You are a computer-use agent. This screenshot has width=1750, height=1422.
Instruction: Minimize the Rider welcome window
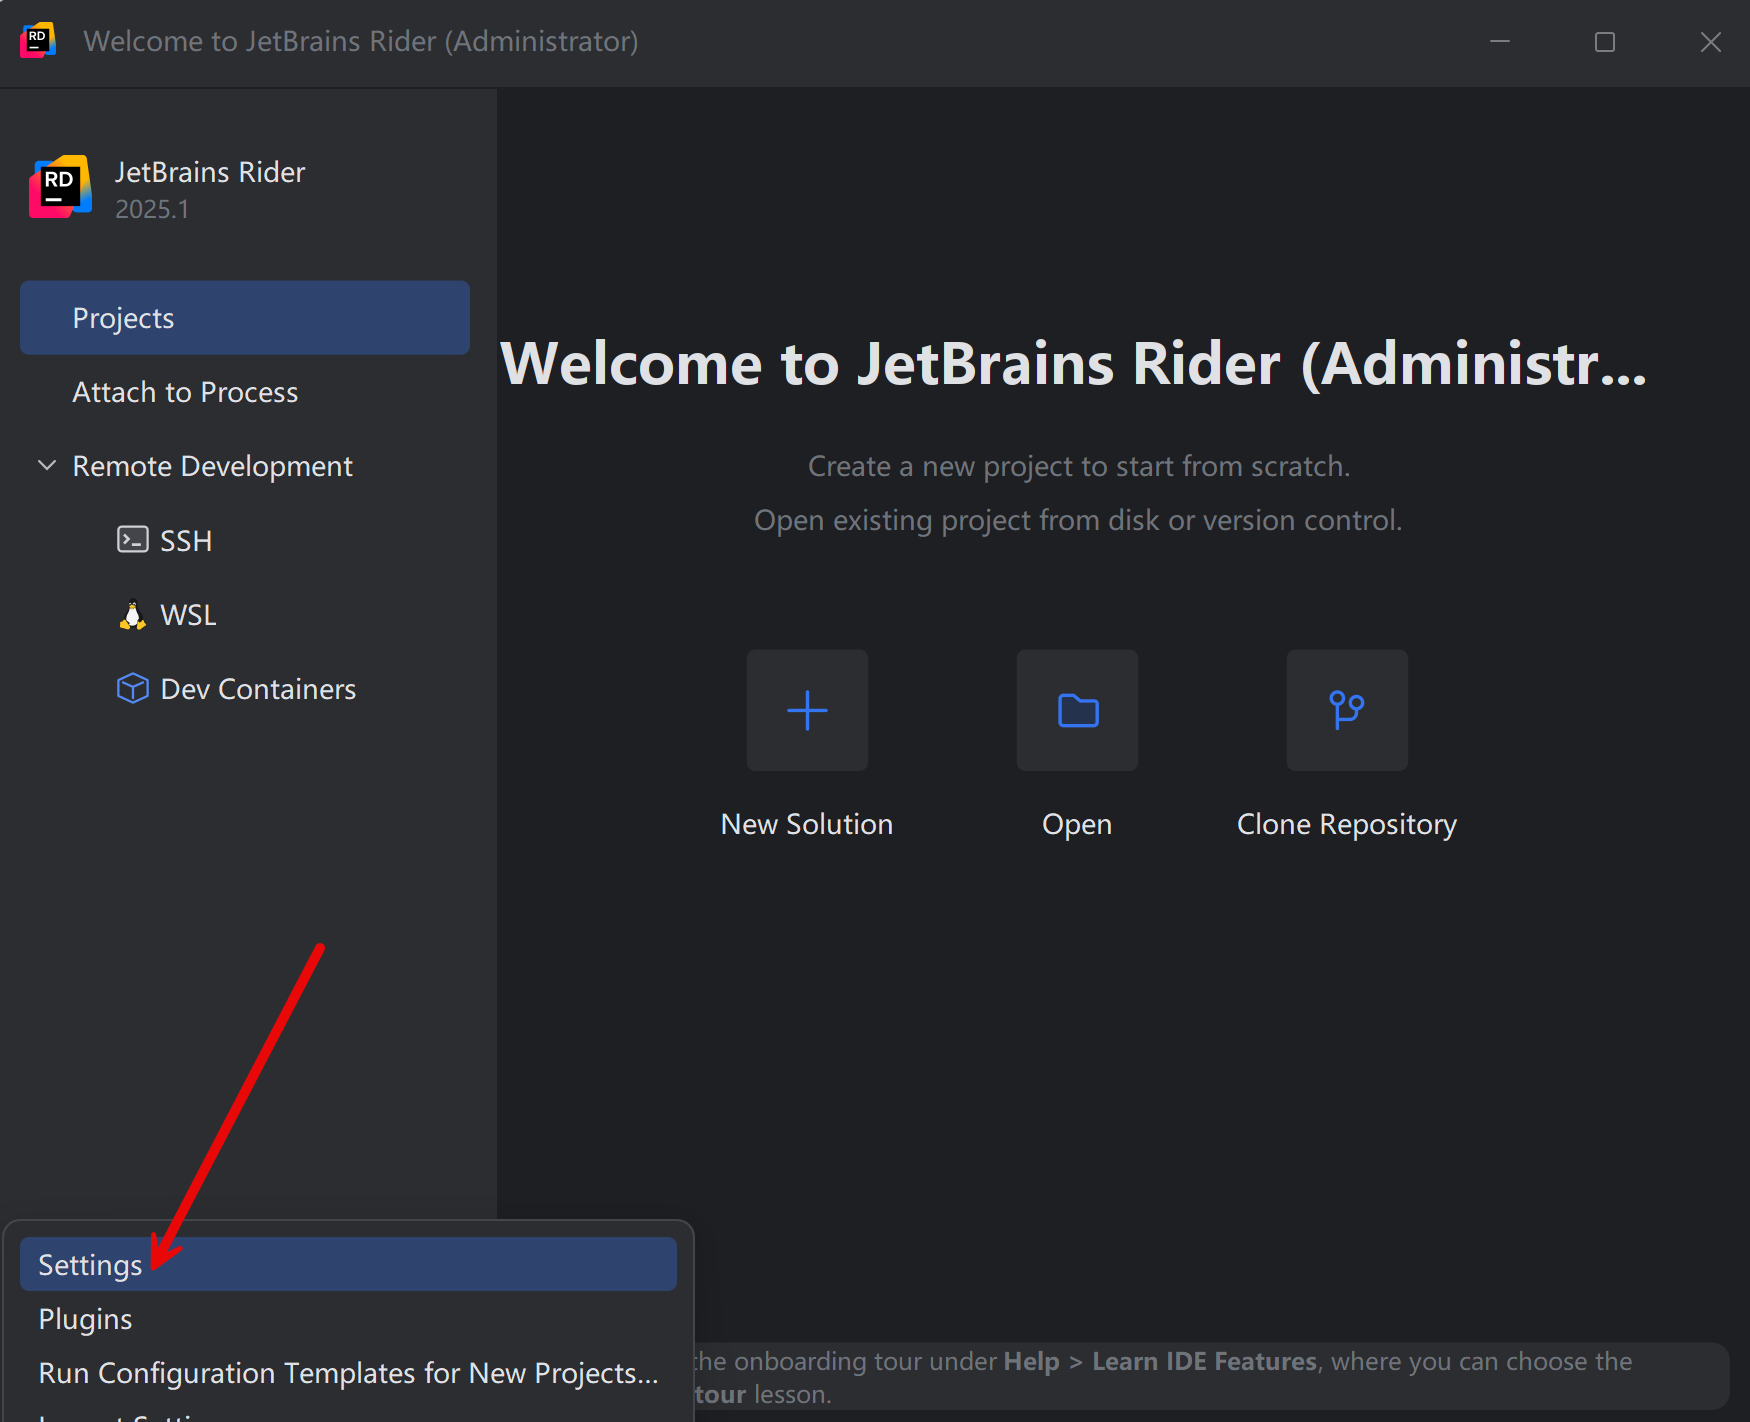coord(1500,42)
